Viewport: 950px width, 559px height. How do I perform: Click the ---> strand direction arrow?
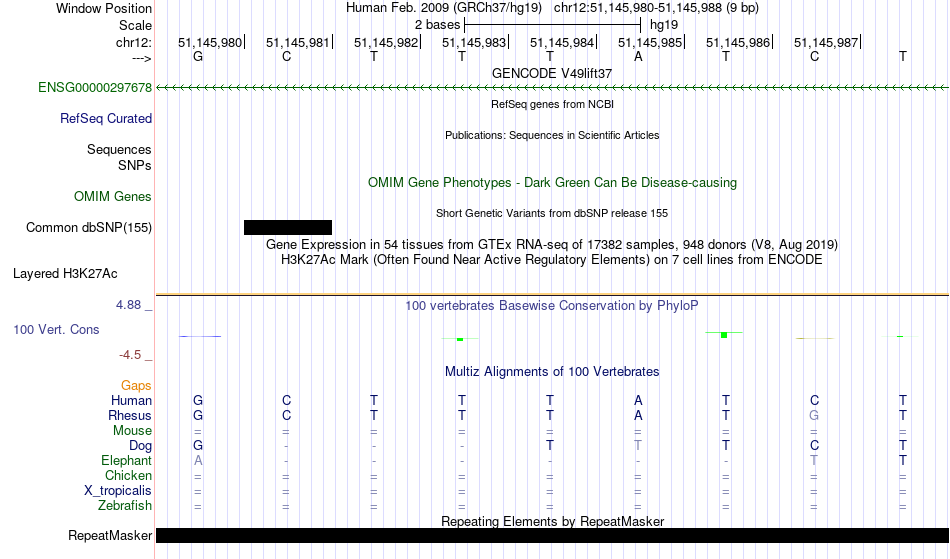pos(142,58)
